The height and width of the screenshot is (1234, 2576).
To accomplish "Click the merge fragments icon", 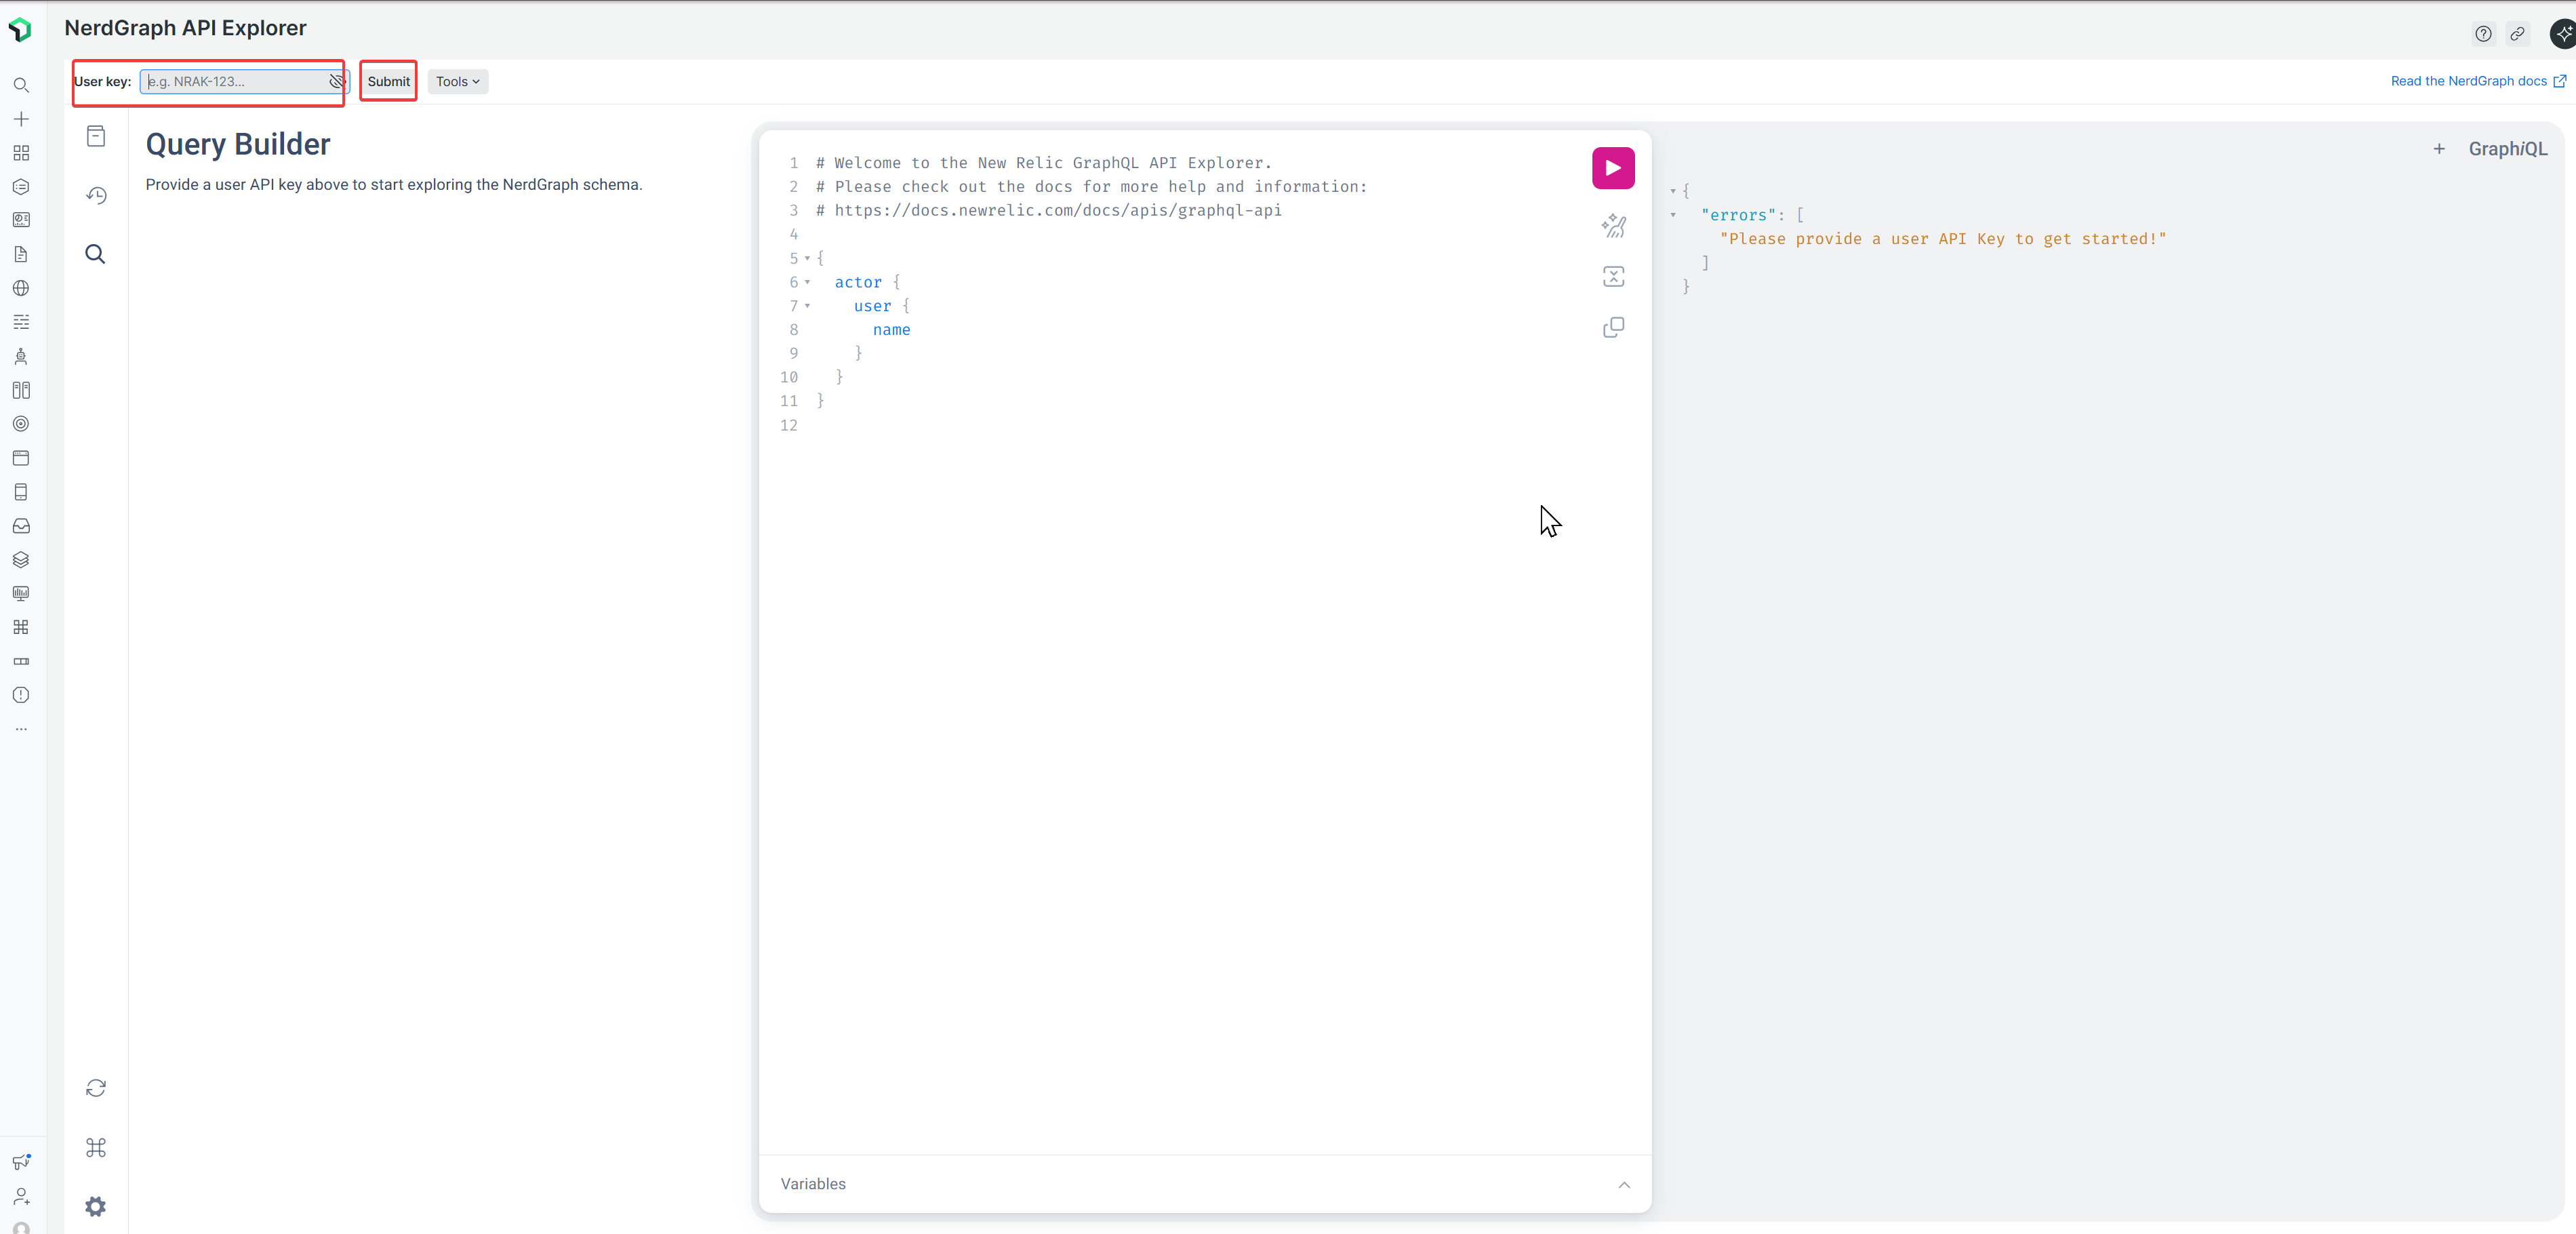I will [x=1612, y=277].
